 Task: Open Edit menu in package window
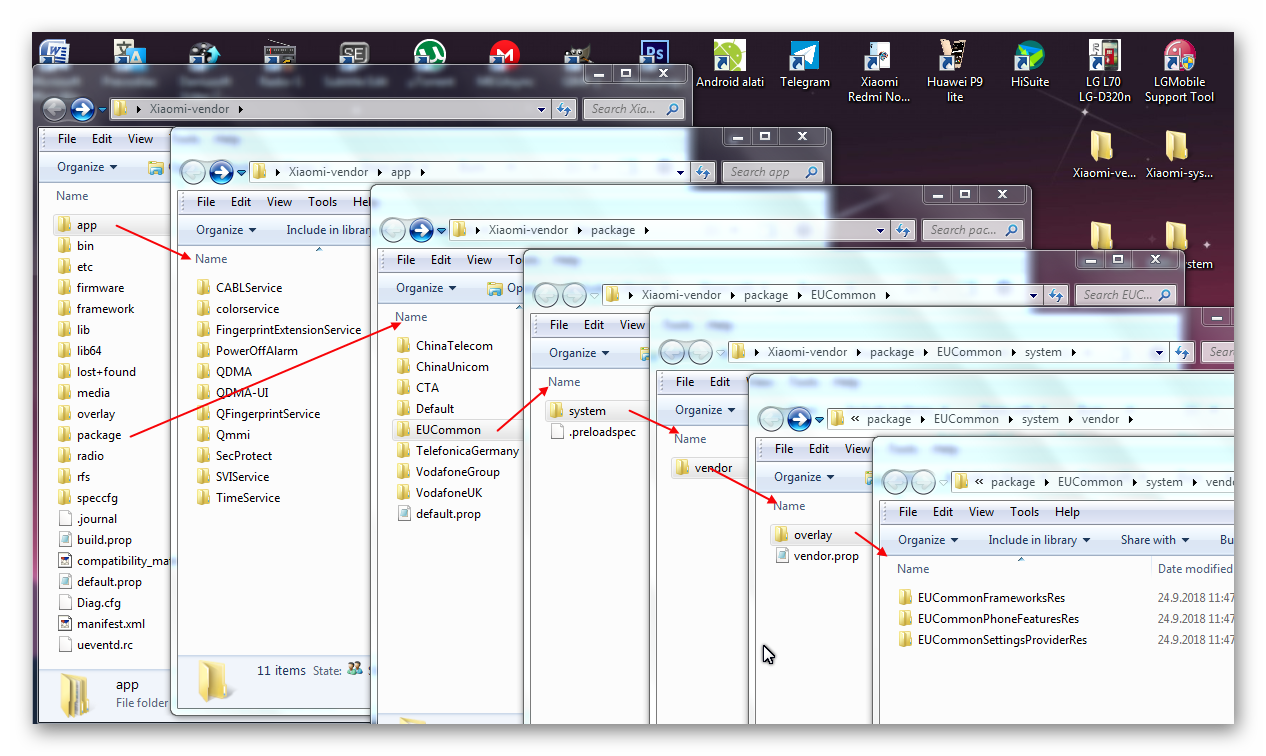click(x=441, y=260)
